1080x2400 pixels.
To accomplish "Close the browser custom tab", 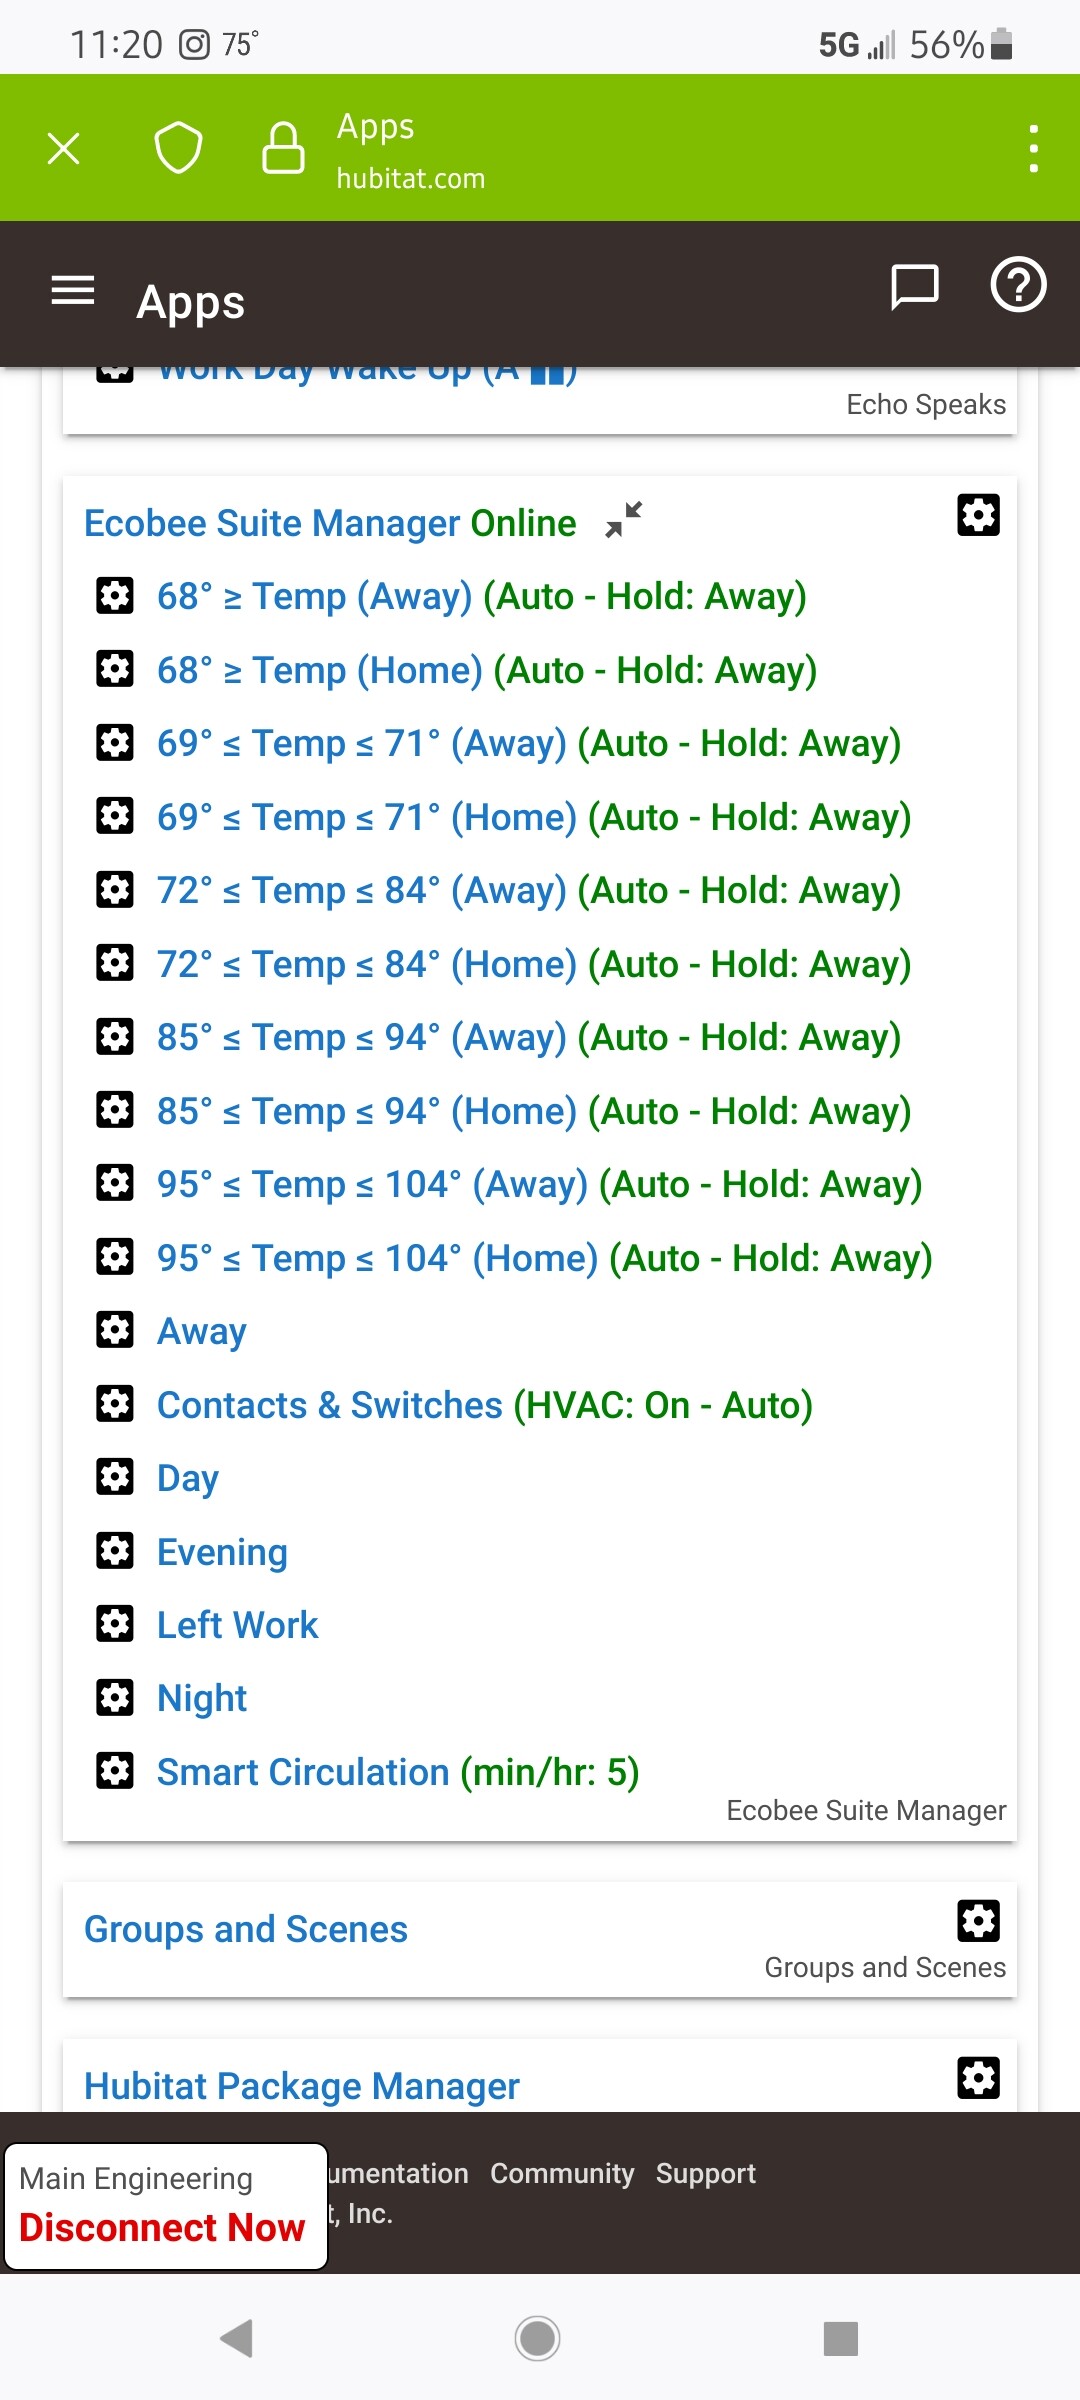I will [64, 149].
